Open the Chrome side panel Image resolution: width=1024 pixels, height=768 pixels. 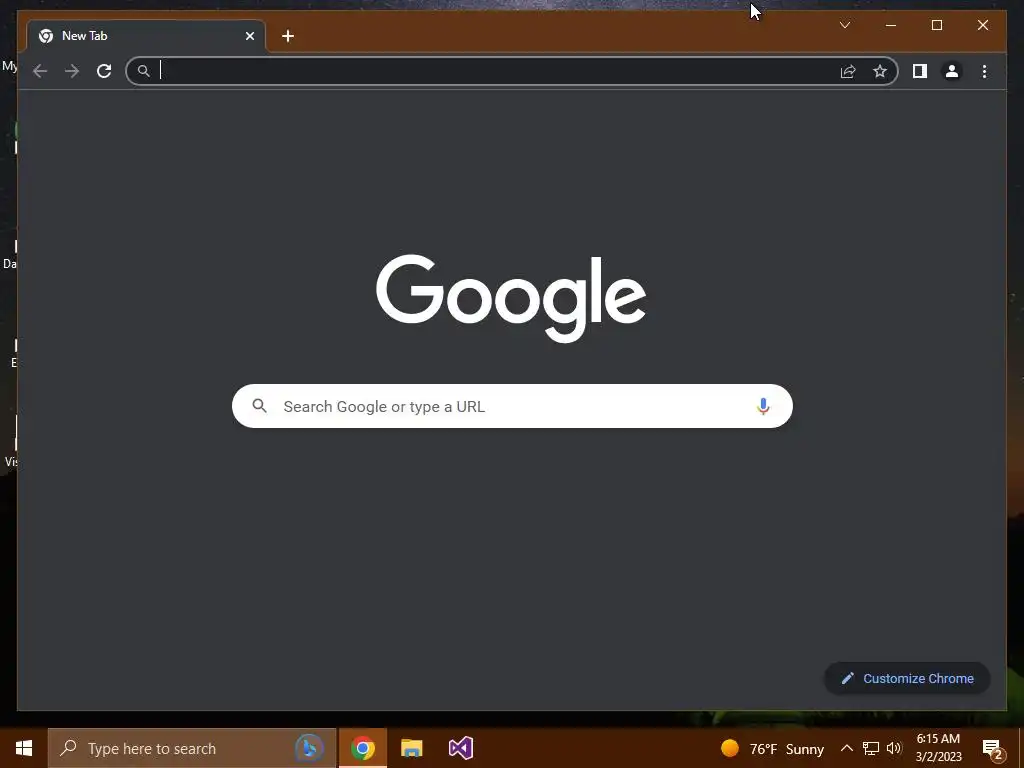click(x=920, y=71)
